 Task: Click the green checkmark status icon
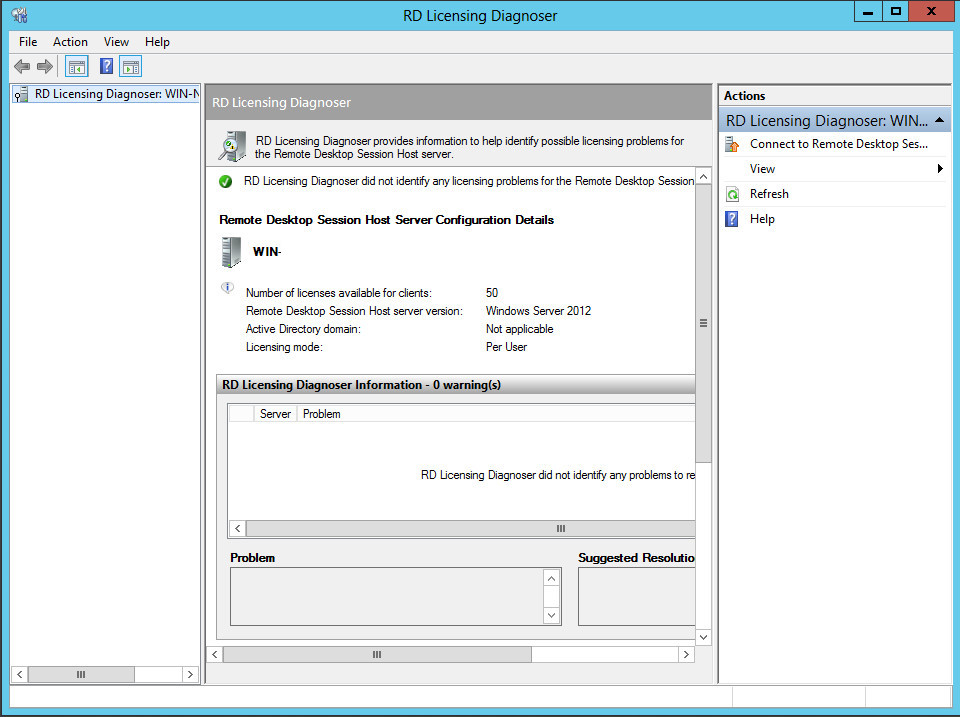click(225, 181)
